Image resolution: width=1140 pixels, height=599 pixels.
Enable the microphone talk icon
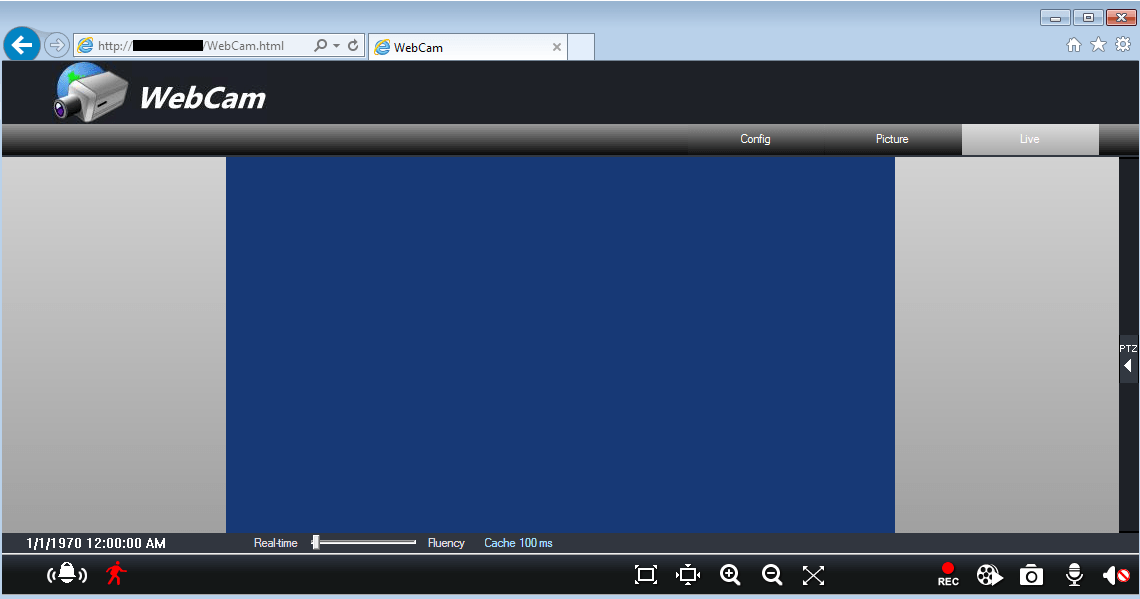click(1074, 575)
